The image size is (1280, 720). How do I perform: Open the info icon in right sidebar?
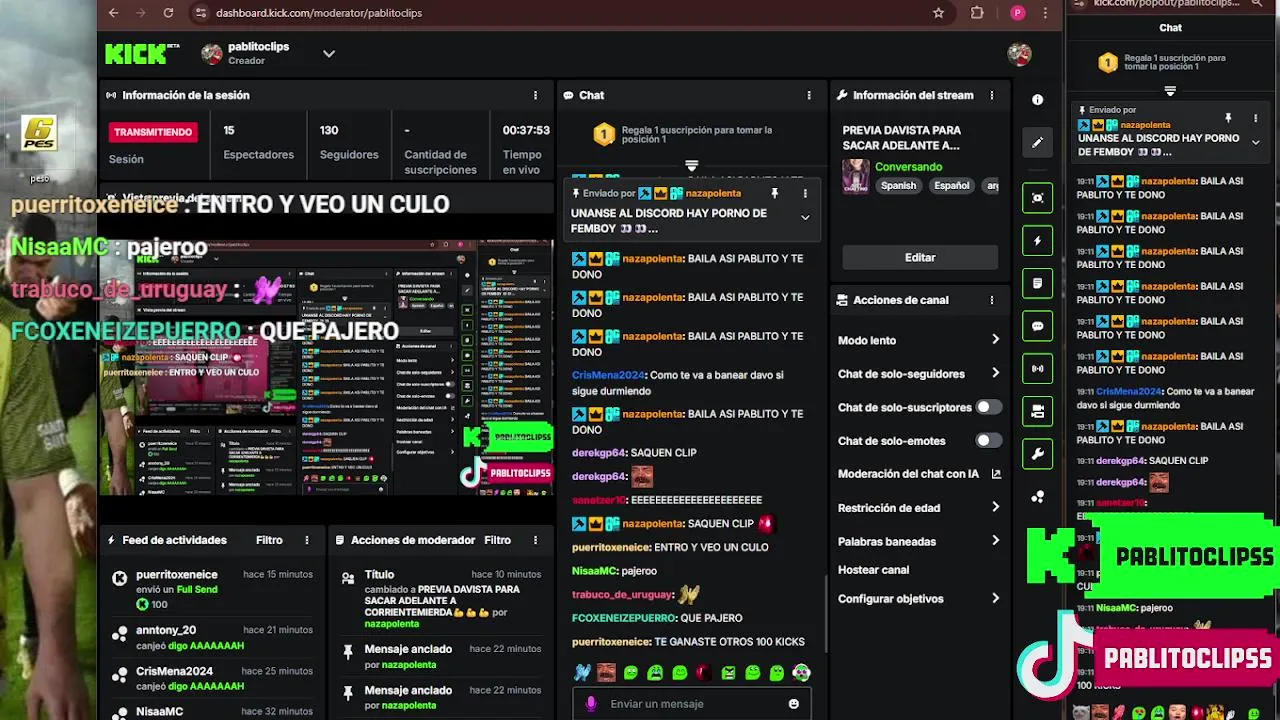[x=1038, y=99]
